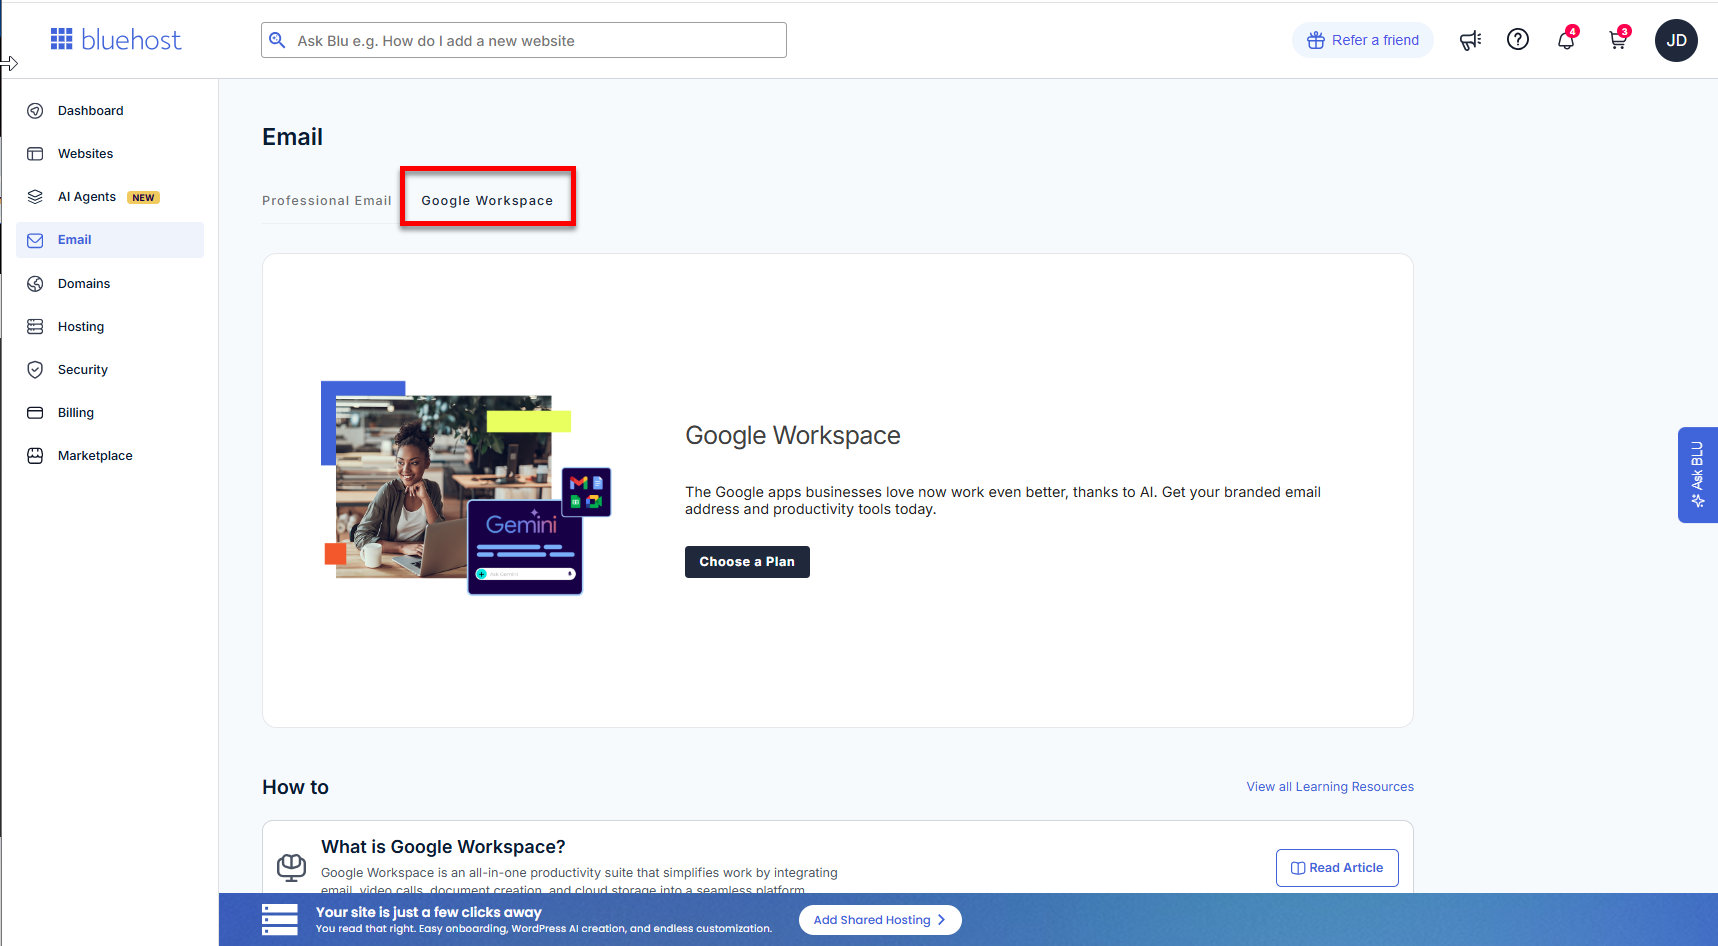The height and width of the screenshot is (946, 1718).
Task: Open the notifications bell
Action: 1566,40
